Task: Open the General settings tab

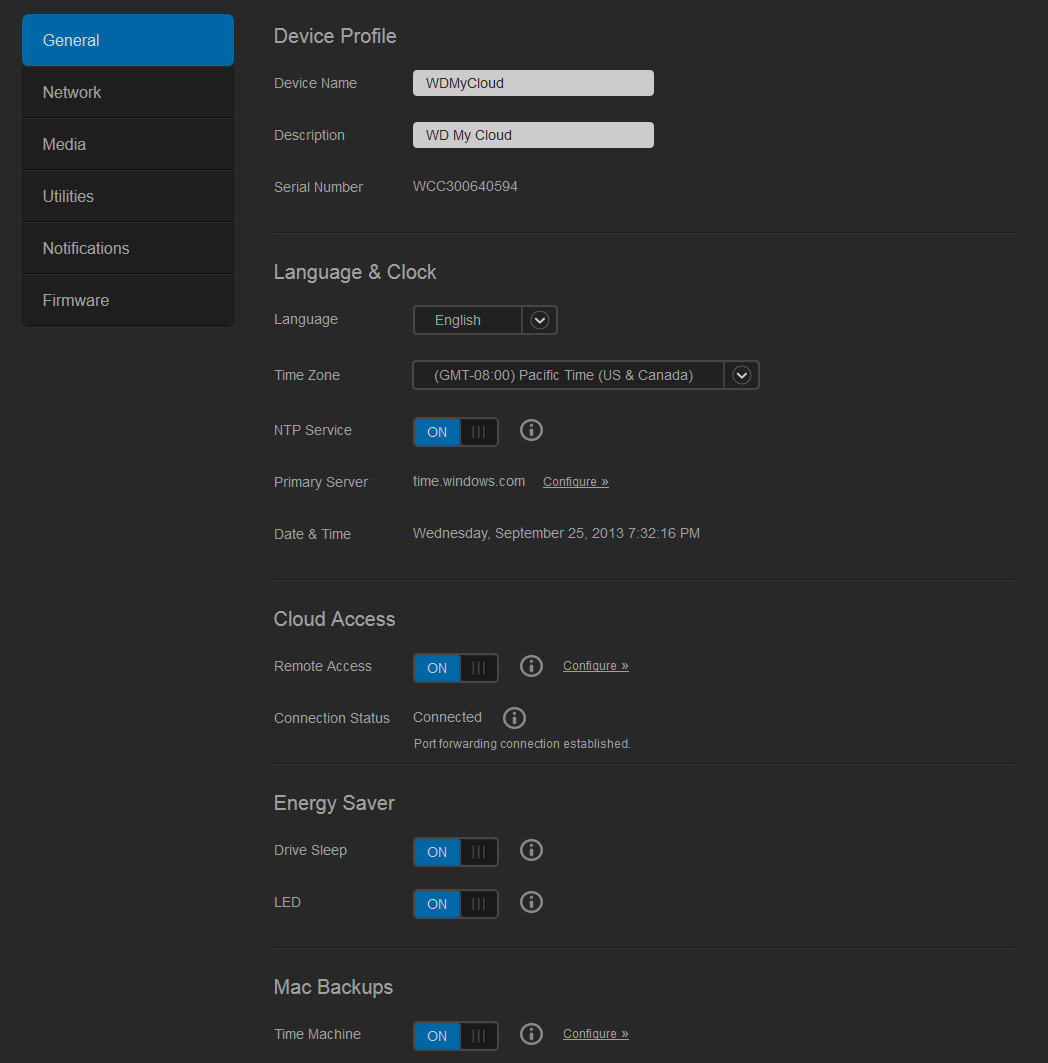Action: tap(127, 40)
